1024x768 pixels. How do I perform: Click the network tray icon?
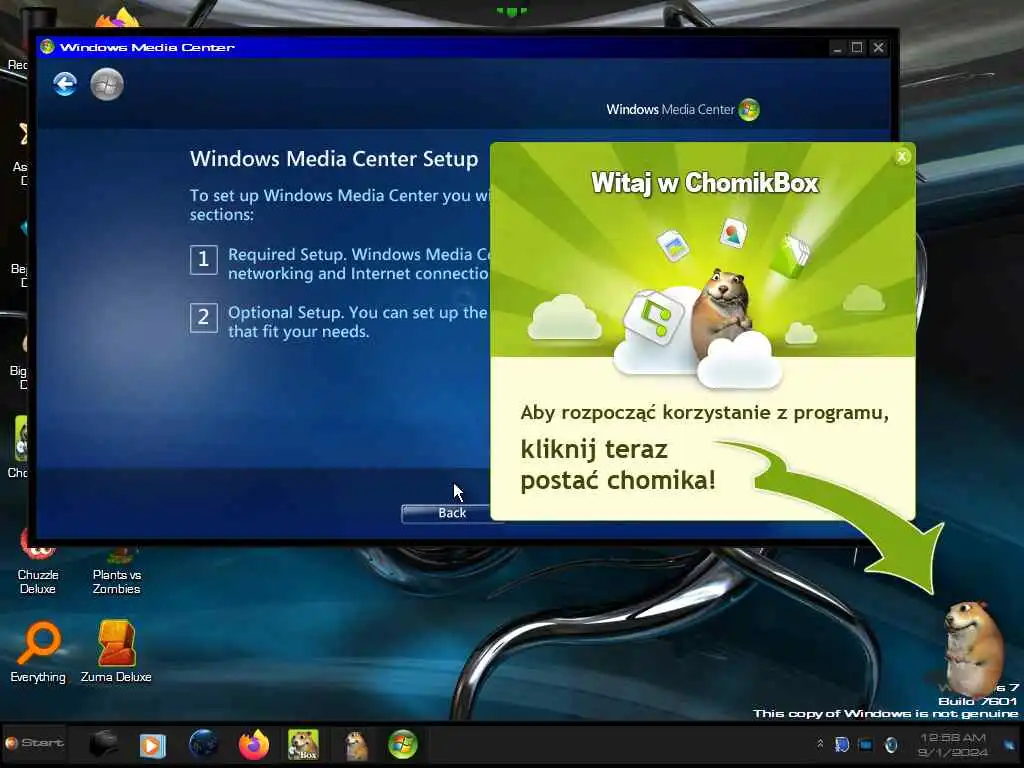pyautogui.click(x=866, y=744)
